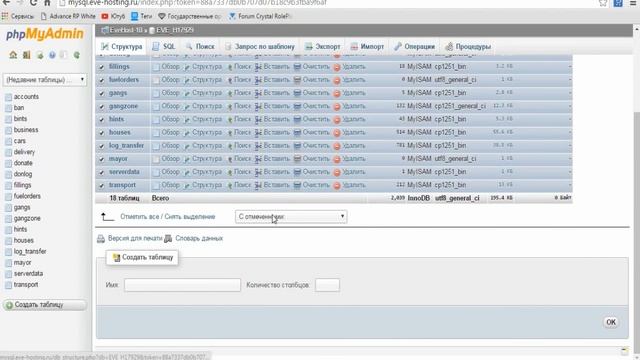Open the Routines tab

[468, 47]
